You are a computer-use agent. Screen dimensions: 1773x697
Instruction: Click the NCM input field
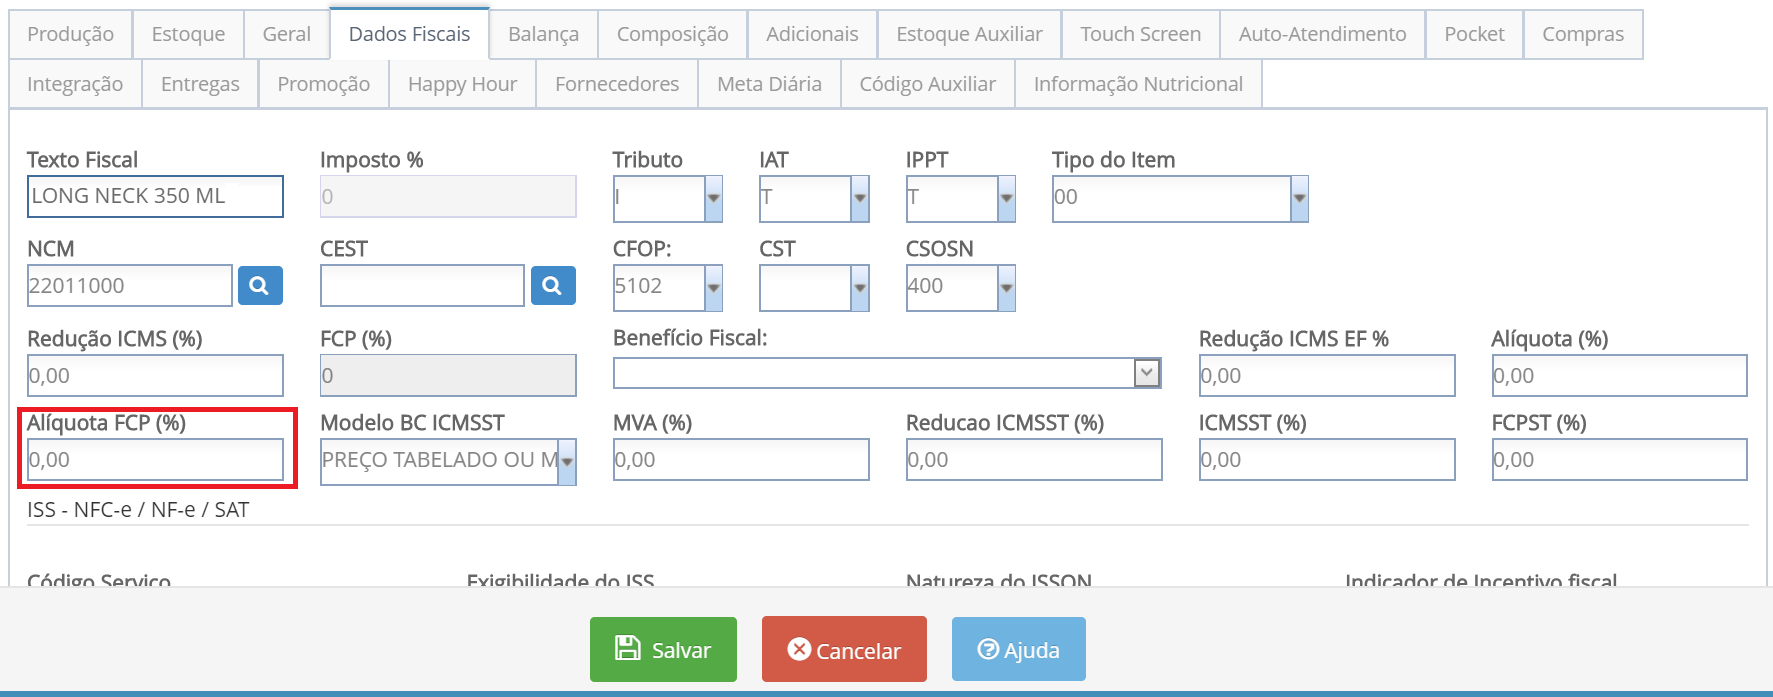click(130, 286)
